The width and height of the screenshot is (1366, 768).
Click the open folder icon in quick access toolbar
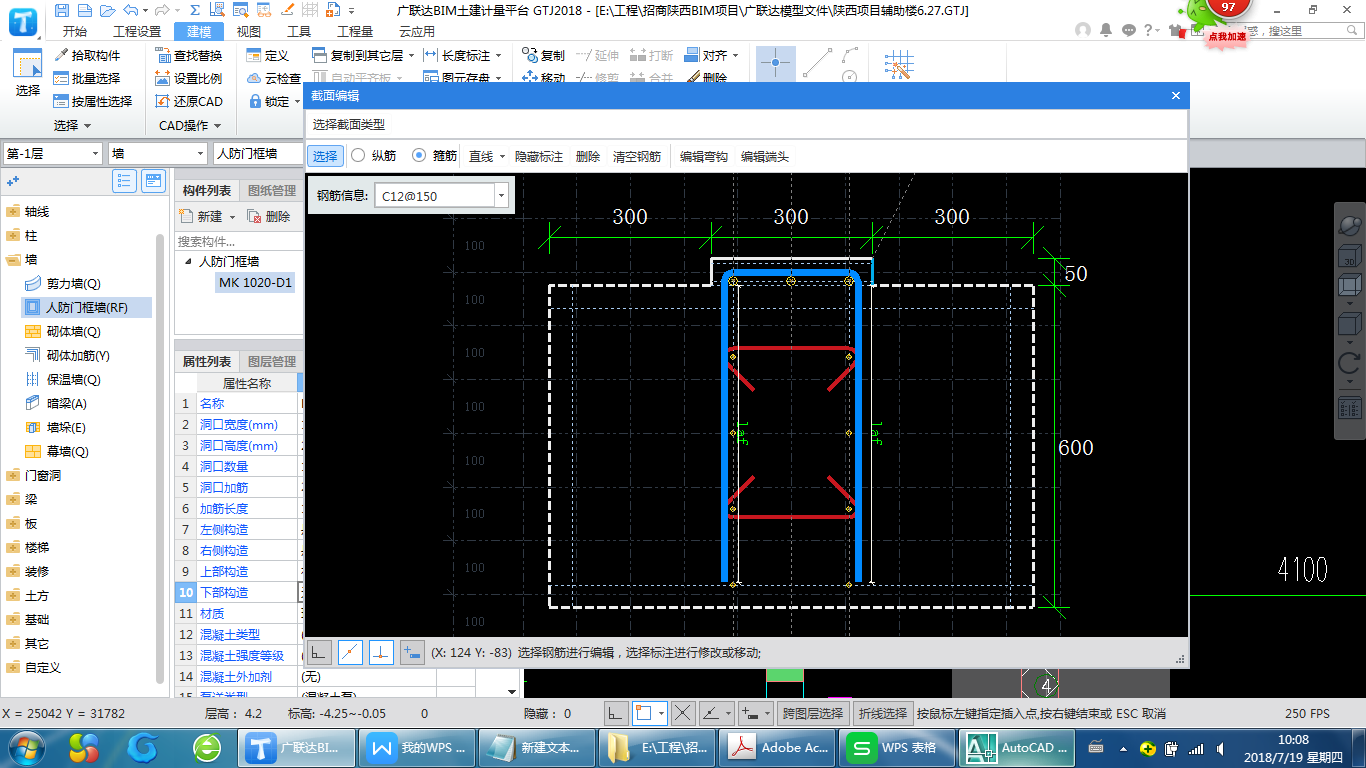(x=106, y=11)
